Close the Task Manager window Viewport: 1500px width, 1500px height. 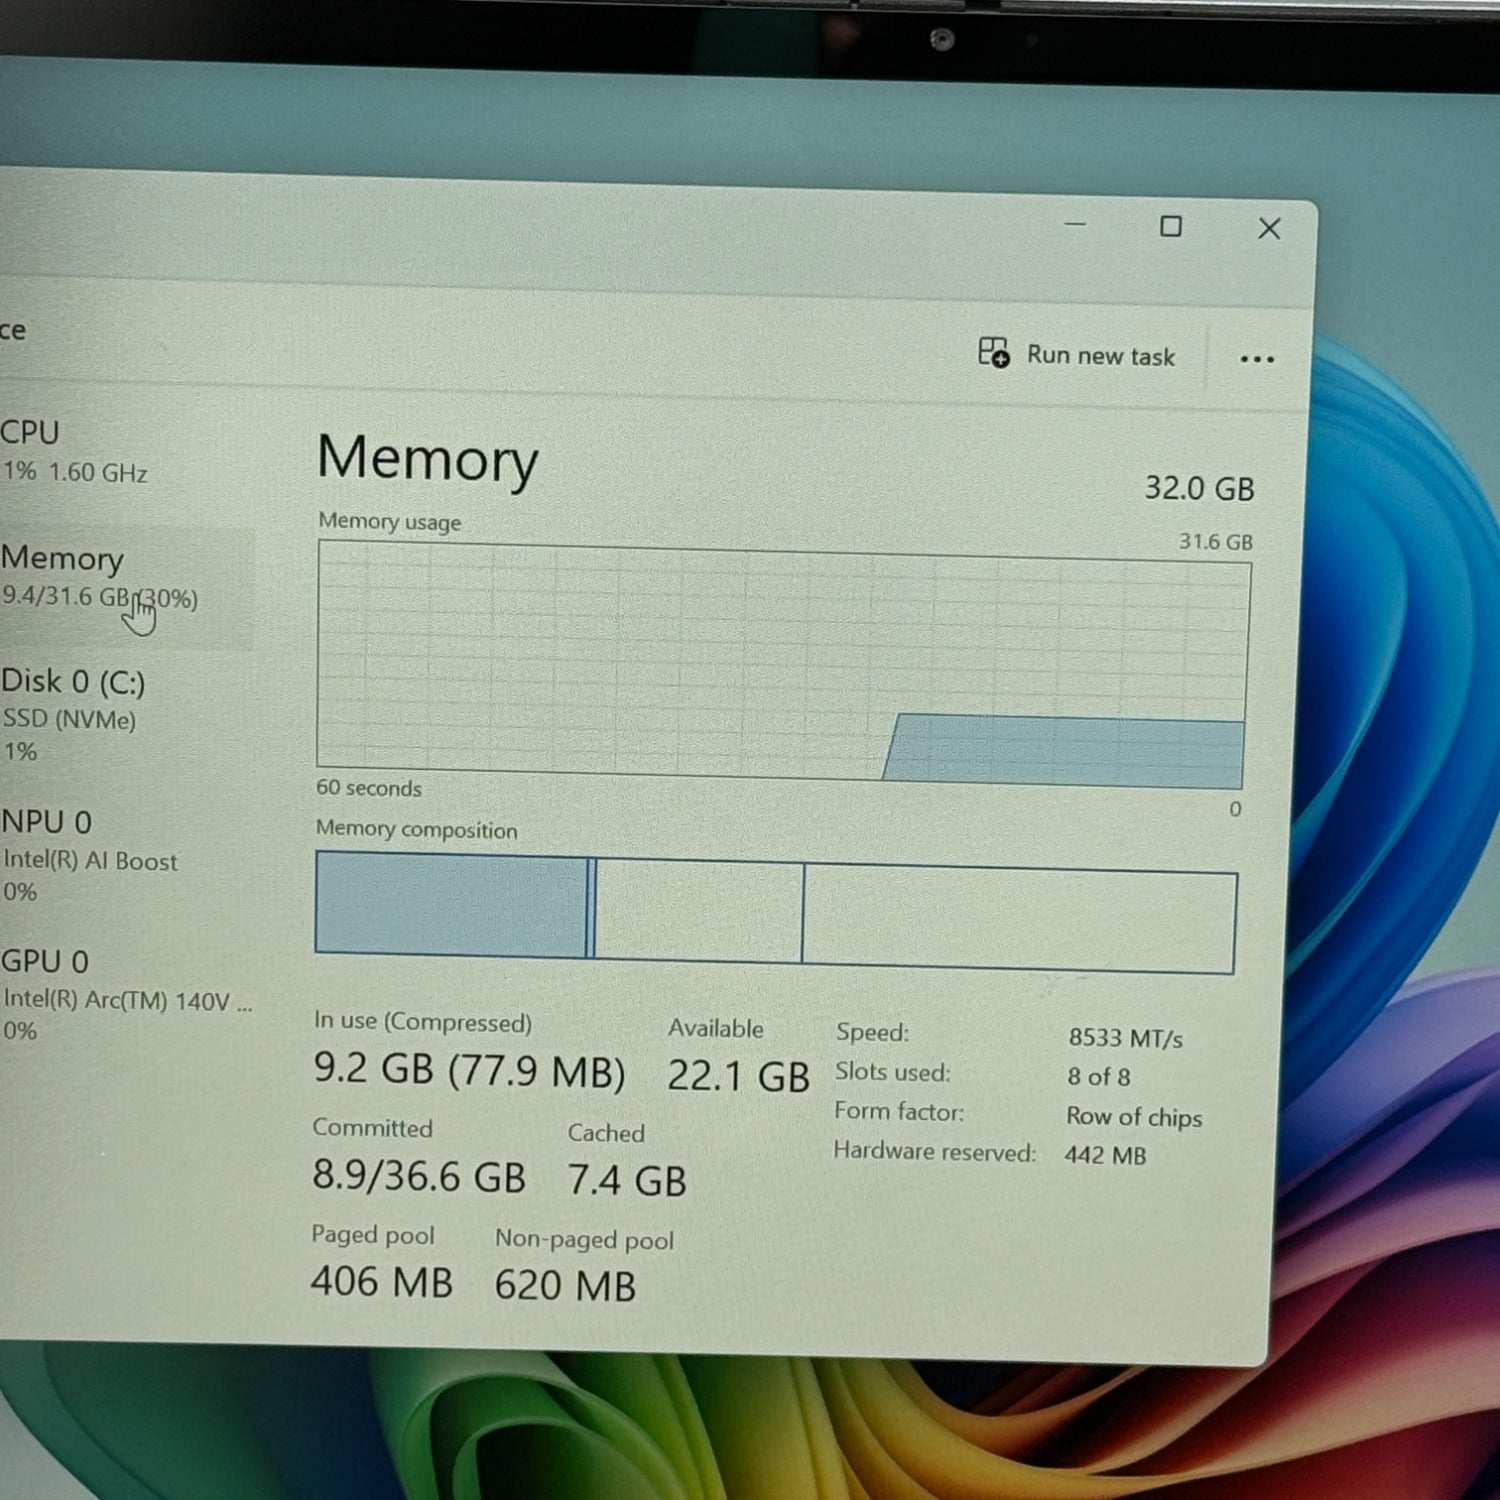(1268, 229)
